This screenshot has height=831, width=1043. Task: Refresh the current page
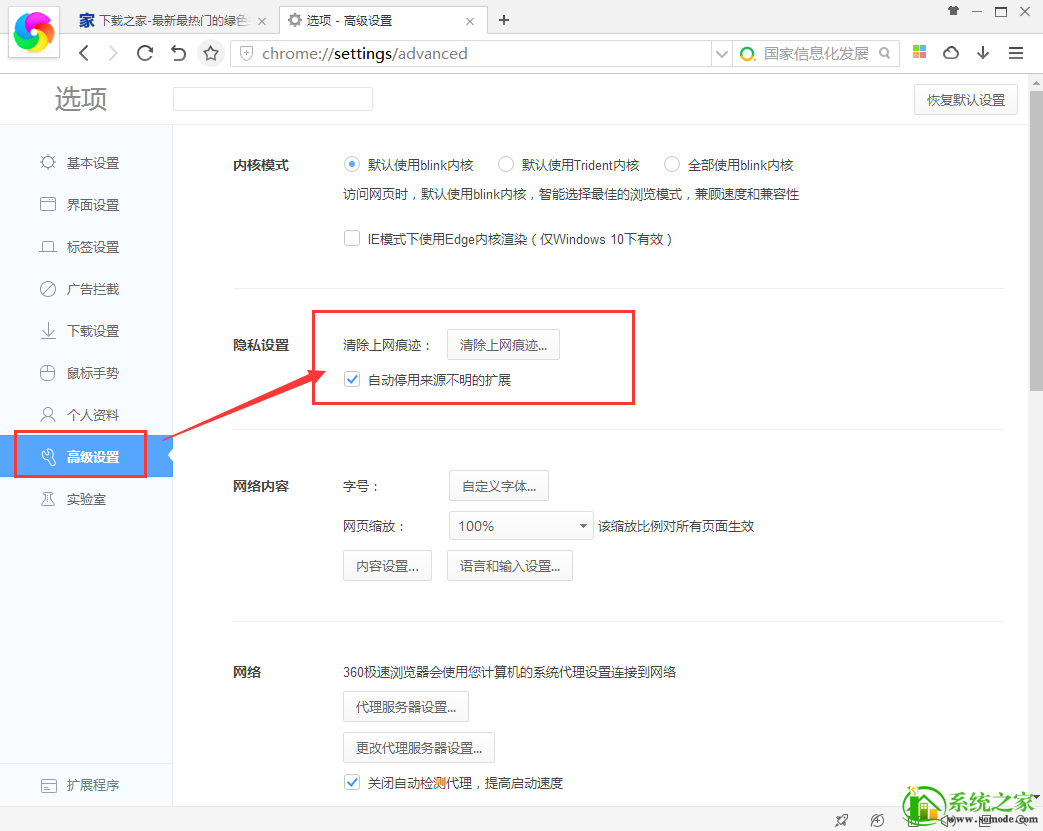(x=144, y=53)
